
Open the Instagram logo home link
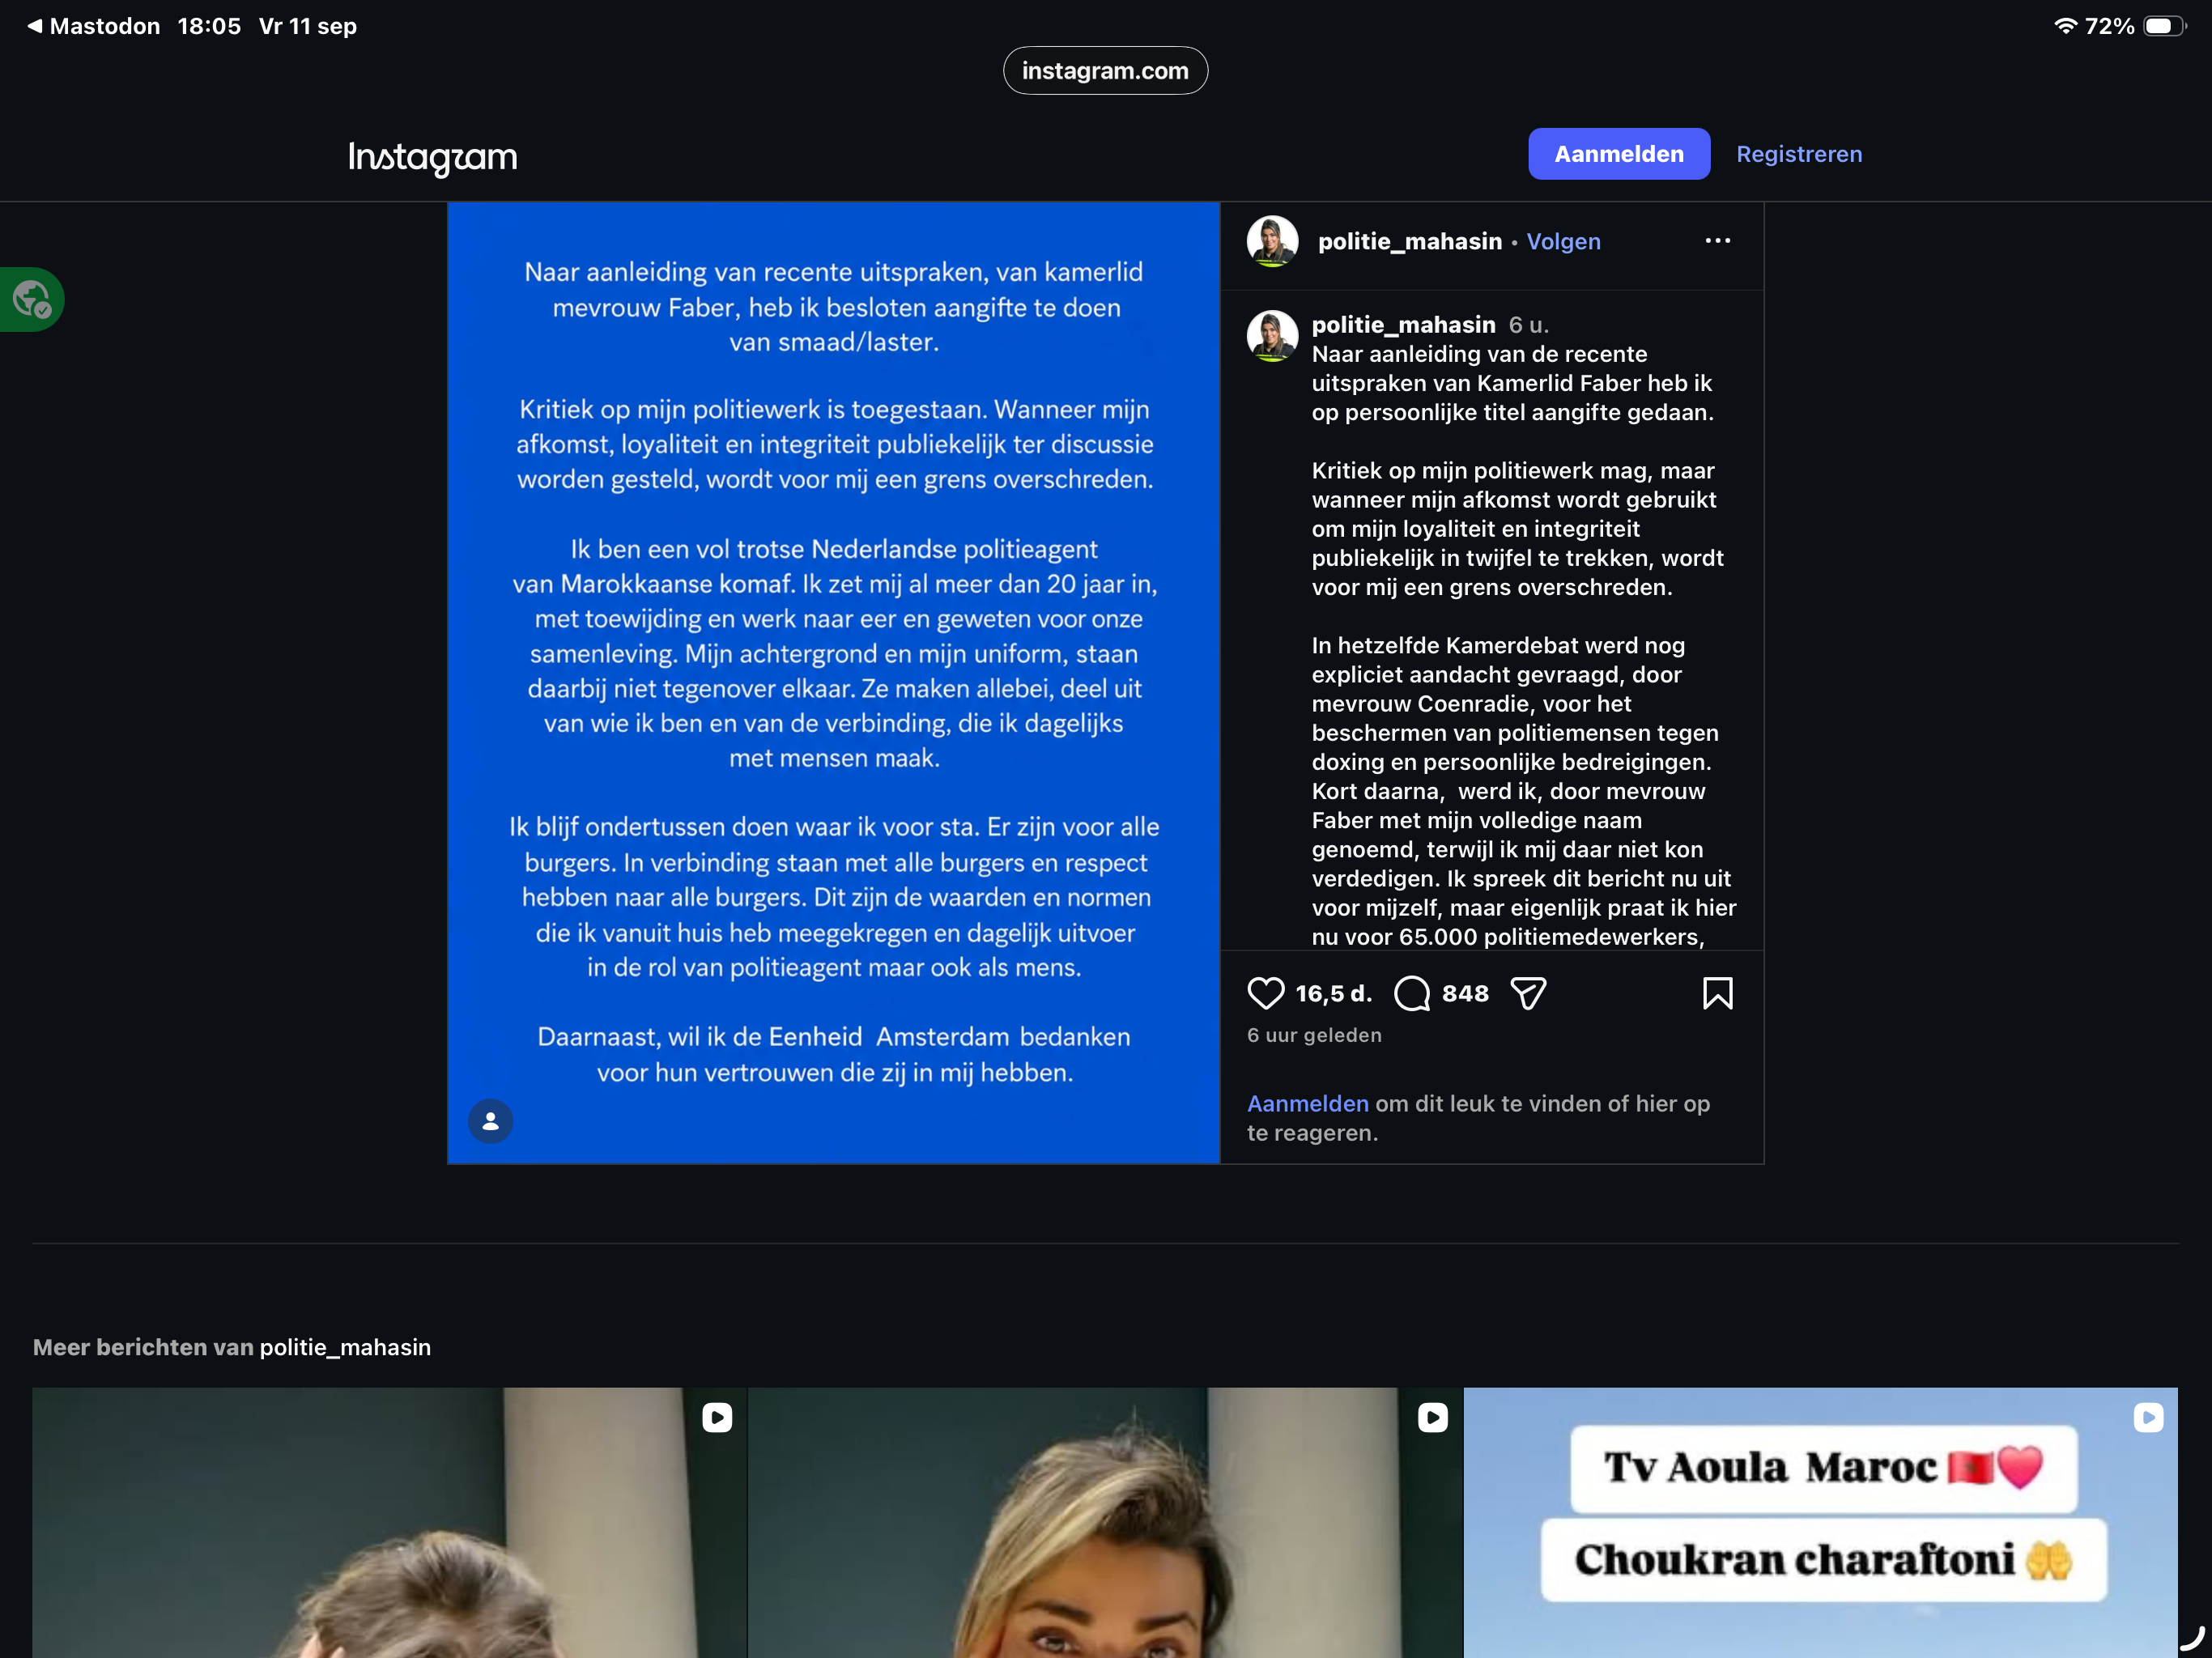coord(433,157)
